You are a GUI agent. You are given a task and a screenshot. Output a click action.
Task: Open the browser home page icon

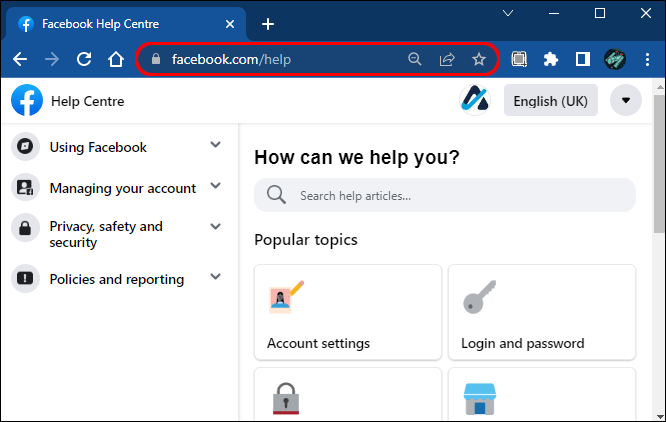coord(116,59)
